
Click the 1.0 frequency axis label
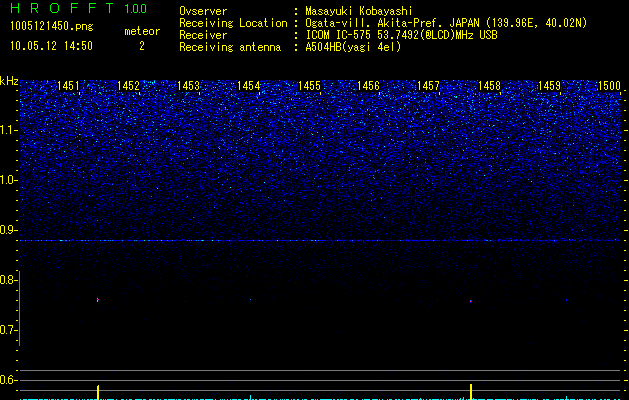coord(8,180)
